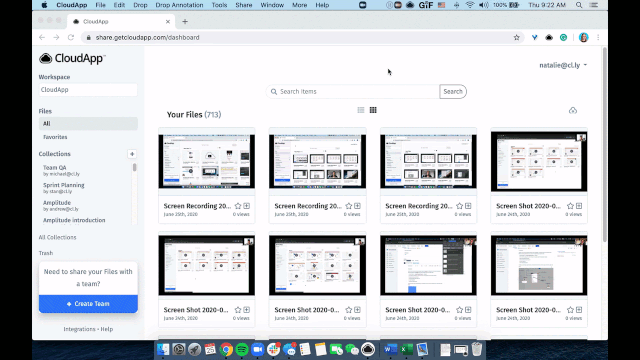
Task: Go back in browser history
Action: tap(42, 38)
